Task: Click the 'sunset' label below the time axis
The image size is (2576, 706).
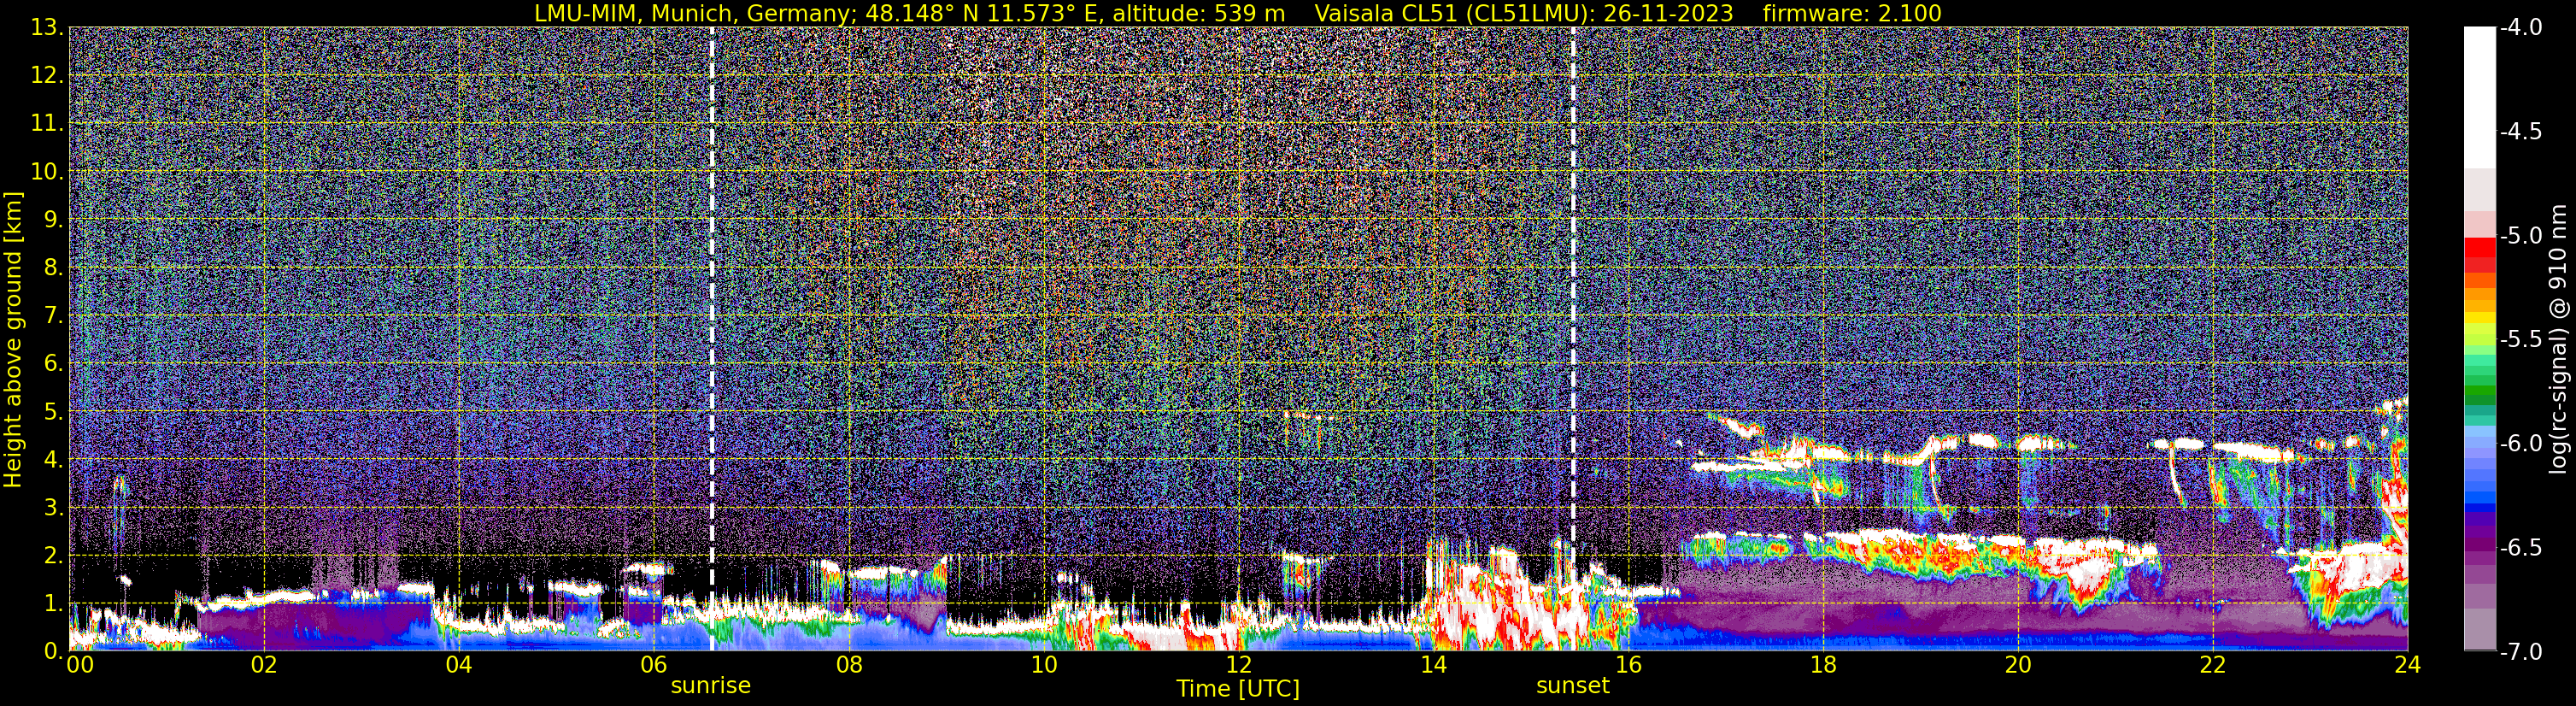Action: (x=1572, y=686)
